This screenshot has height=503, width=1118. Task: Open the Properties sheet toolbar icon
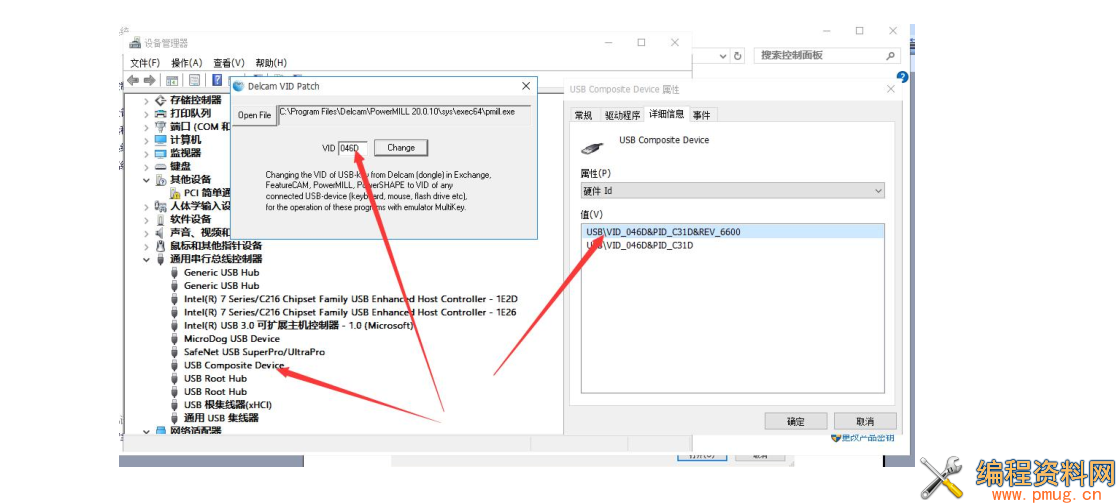tap(194, 80)
